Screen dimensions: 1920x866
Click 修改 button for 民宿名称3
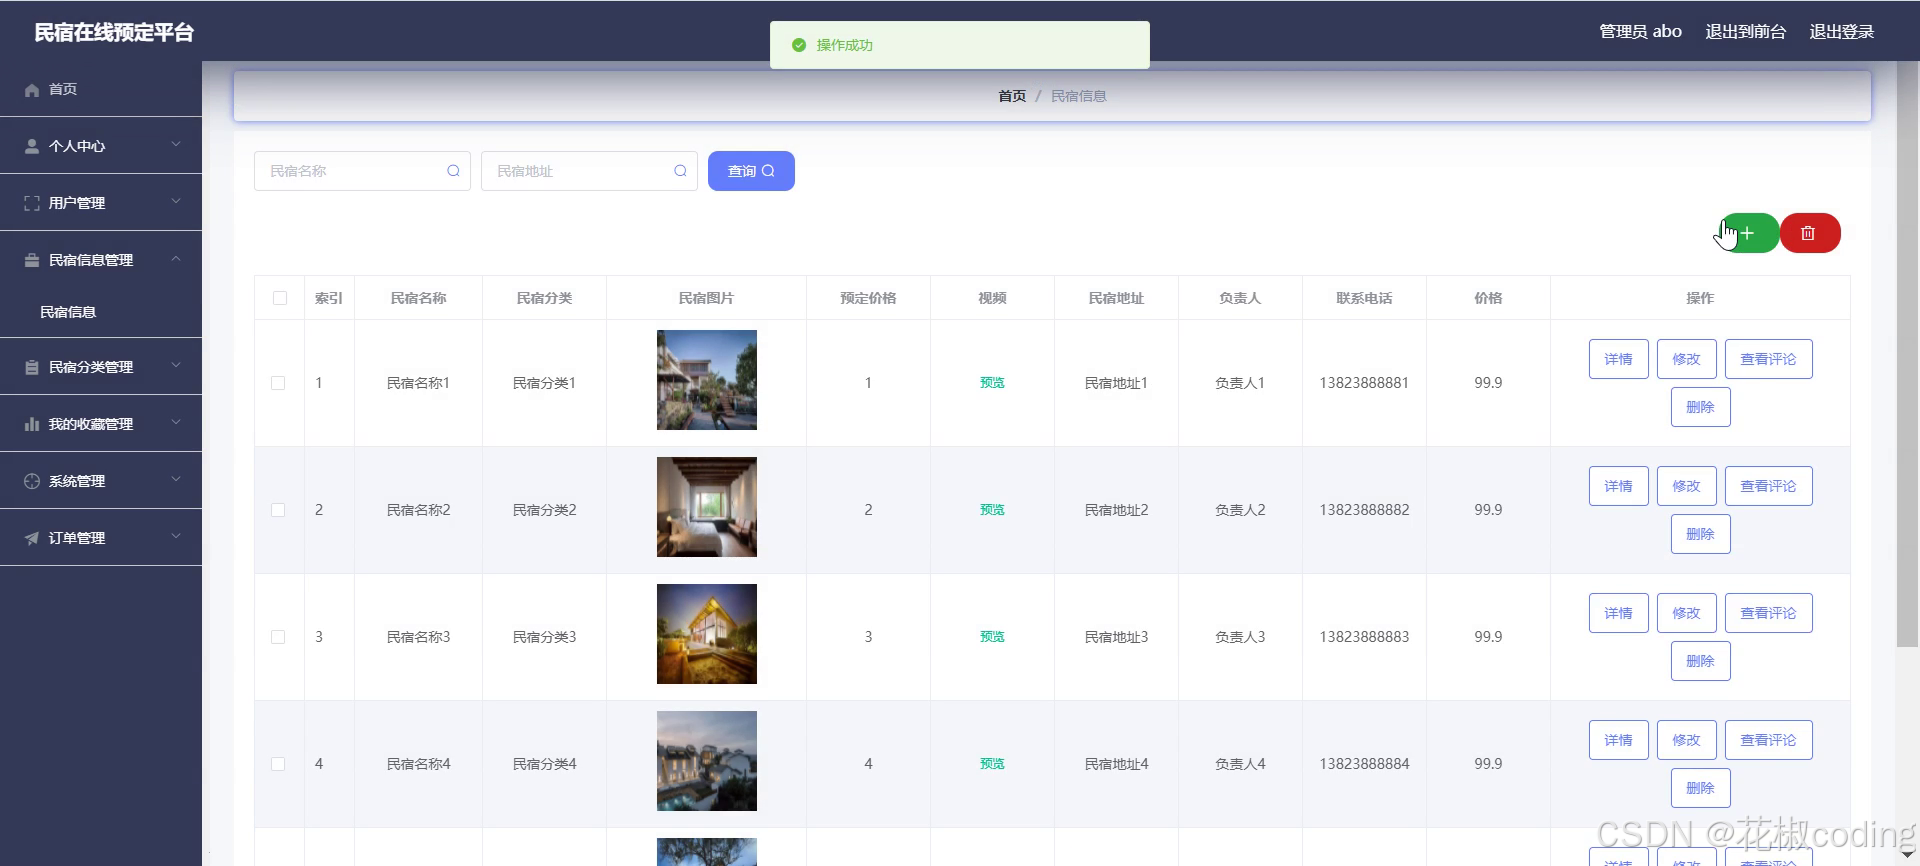point(1686,613)
